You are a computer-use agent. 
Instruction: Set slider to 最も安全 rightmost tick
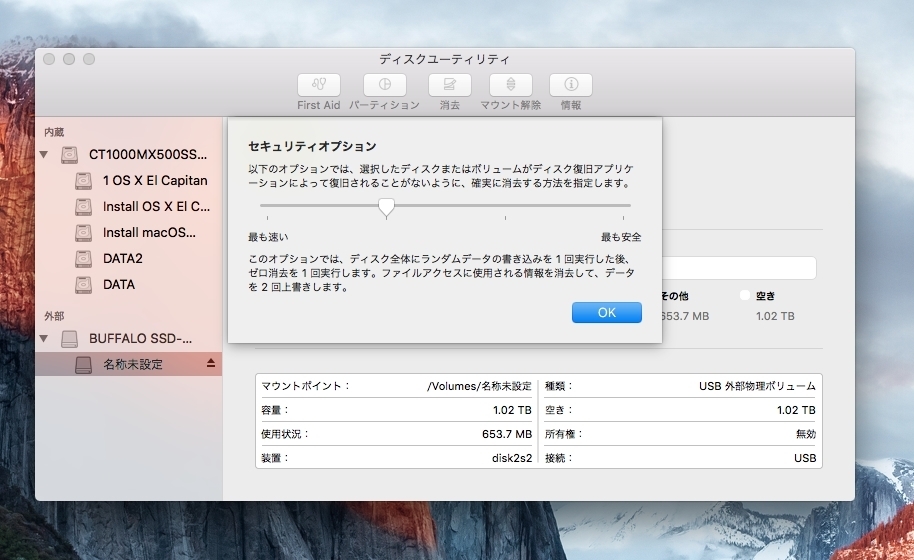[x=629, y=207]
